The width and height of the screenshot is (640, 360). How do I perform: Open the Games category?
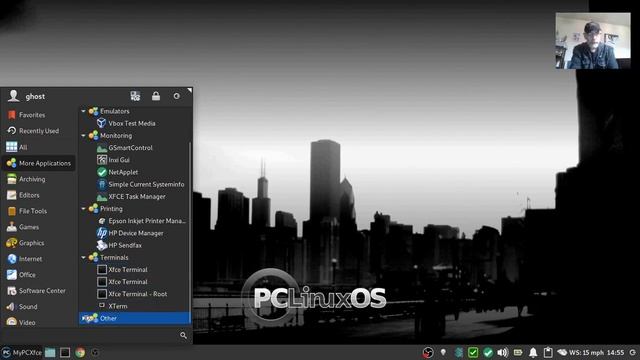(39, 227)
